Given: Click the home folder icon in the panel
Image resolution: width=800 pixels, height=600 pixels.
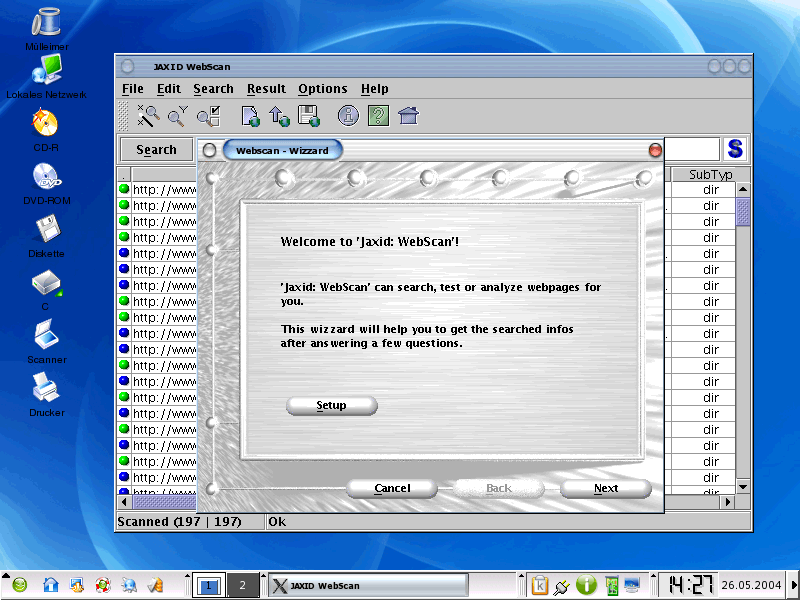Looking at the screenshot, I should click(51, 585).
